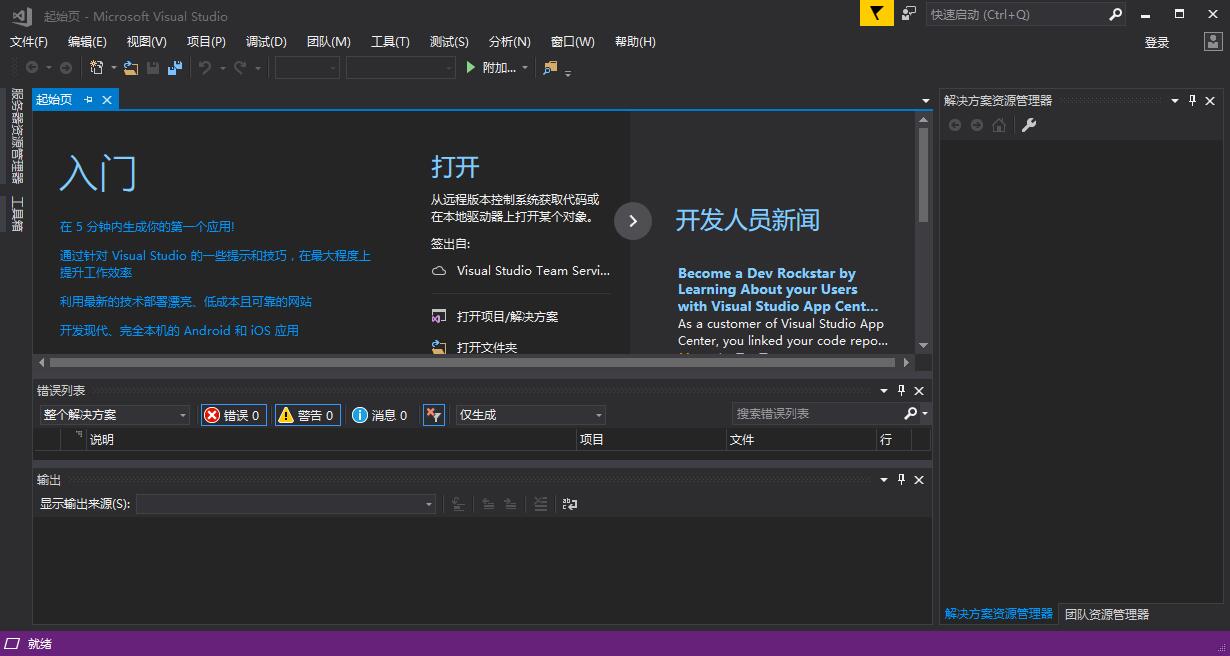Image resolution: width=1230 pixels, height=656 pixels.
Task: Close the 起始页 tab
Action: pos(106,99)
